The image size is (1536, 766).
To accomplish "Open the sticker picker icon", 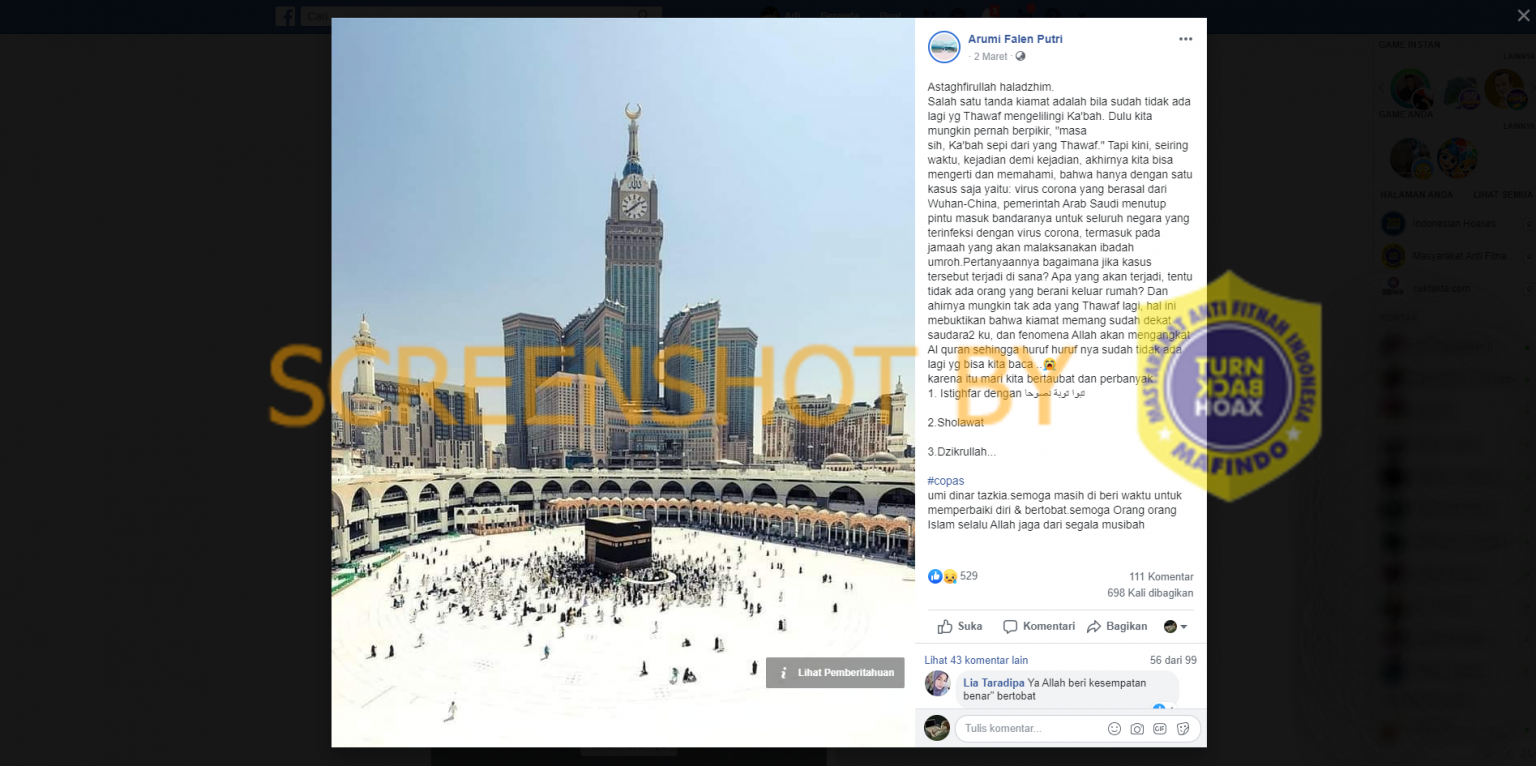I will click(x=1183, y=729).
